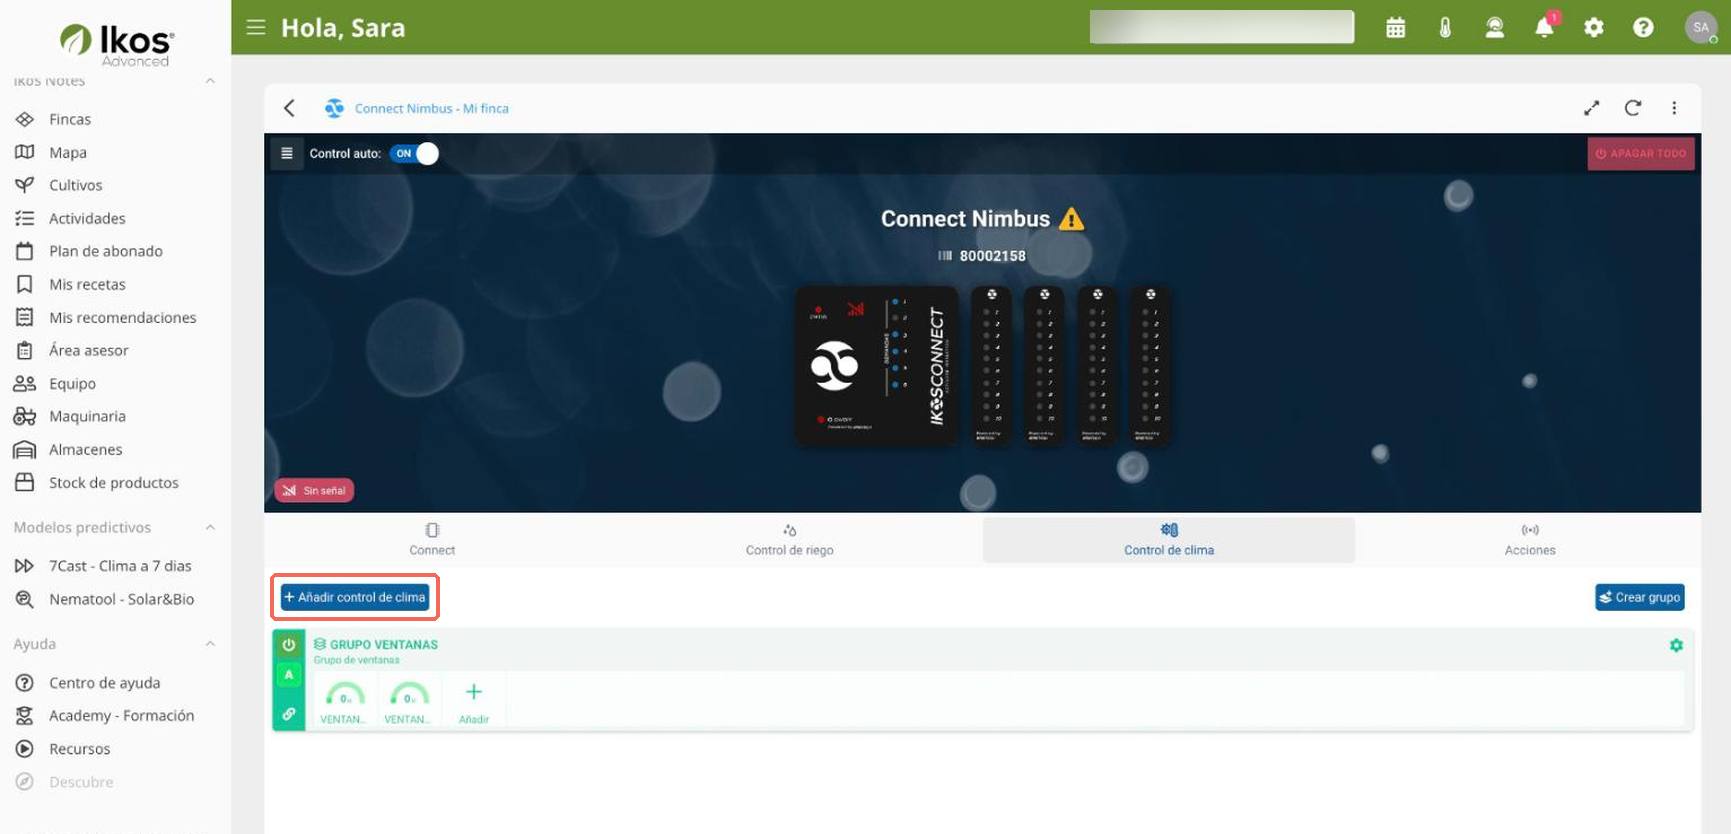The height and width of the screenshot is (834, 1731).
Task: Collapse the Modelos predictivos section
Action: [210, 528]
